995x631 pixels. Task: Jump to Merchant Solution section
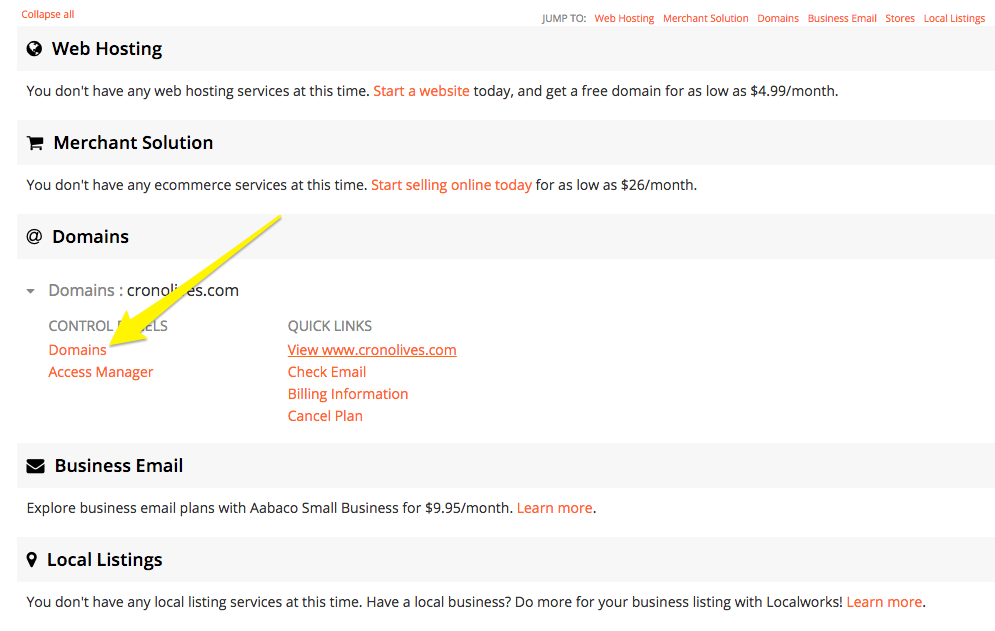[705, 18]
